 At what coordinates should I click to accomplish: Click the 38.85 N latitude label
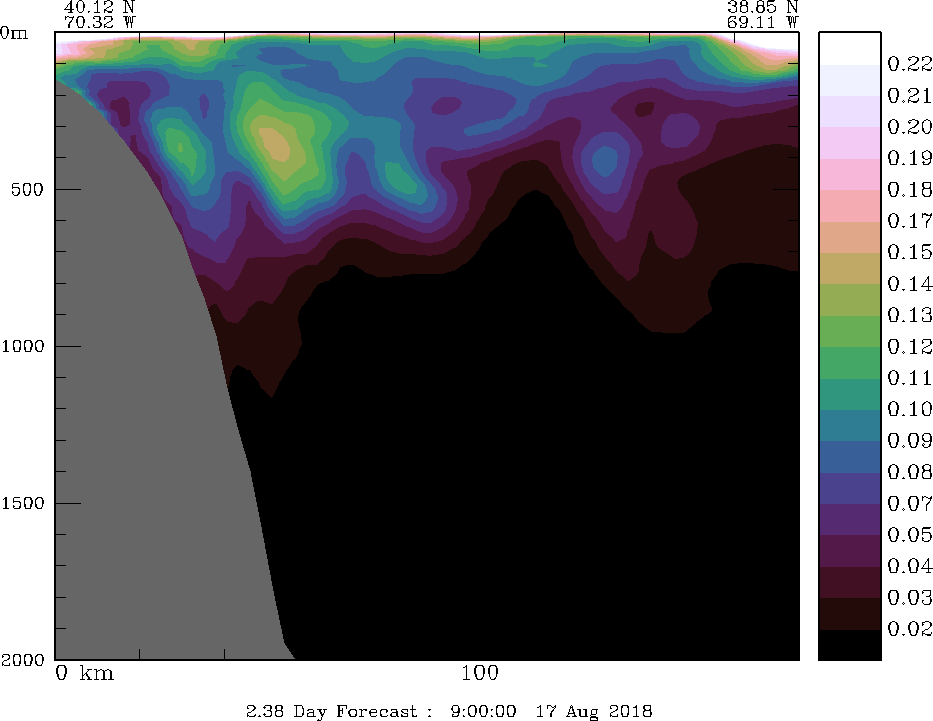pyautogui.click(x=762, y=7)
